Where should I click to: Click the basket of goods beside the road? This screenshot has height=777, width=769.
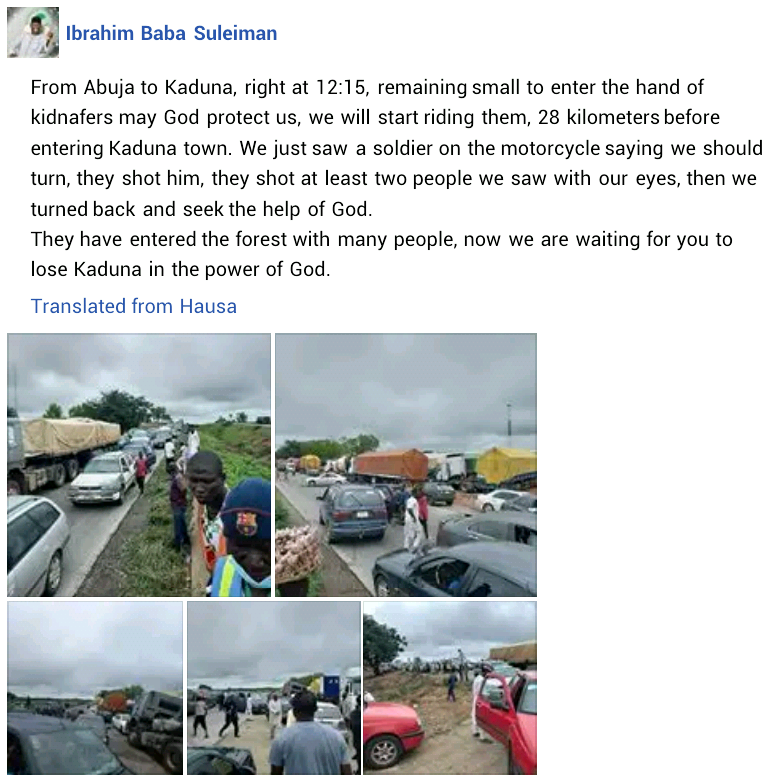297,553
